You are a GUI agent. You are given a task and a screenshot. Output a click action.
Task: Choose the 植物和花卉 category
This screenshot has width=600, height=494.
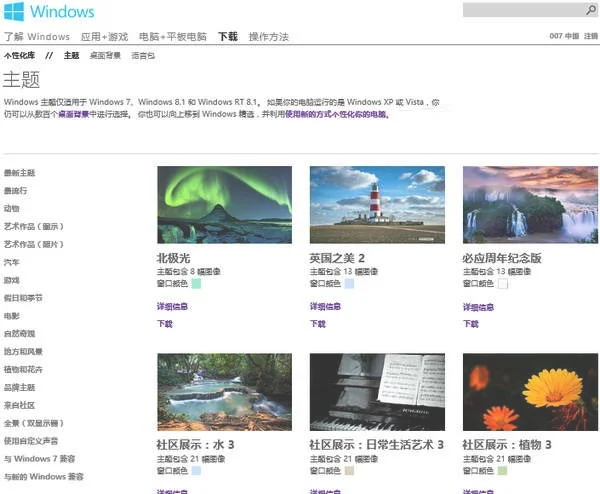click(x=23, y=369)
